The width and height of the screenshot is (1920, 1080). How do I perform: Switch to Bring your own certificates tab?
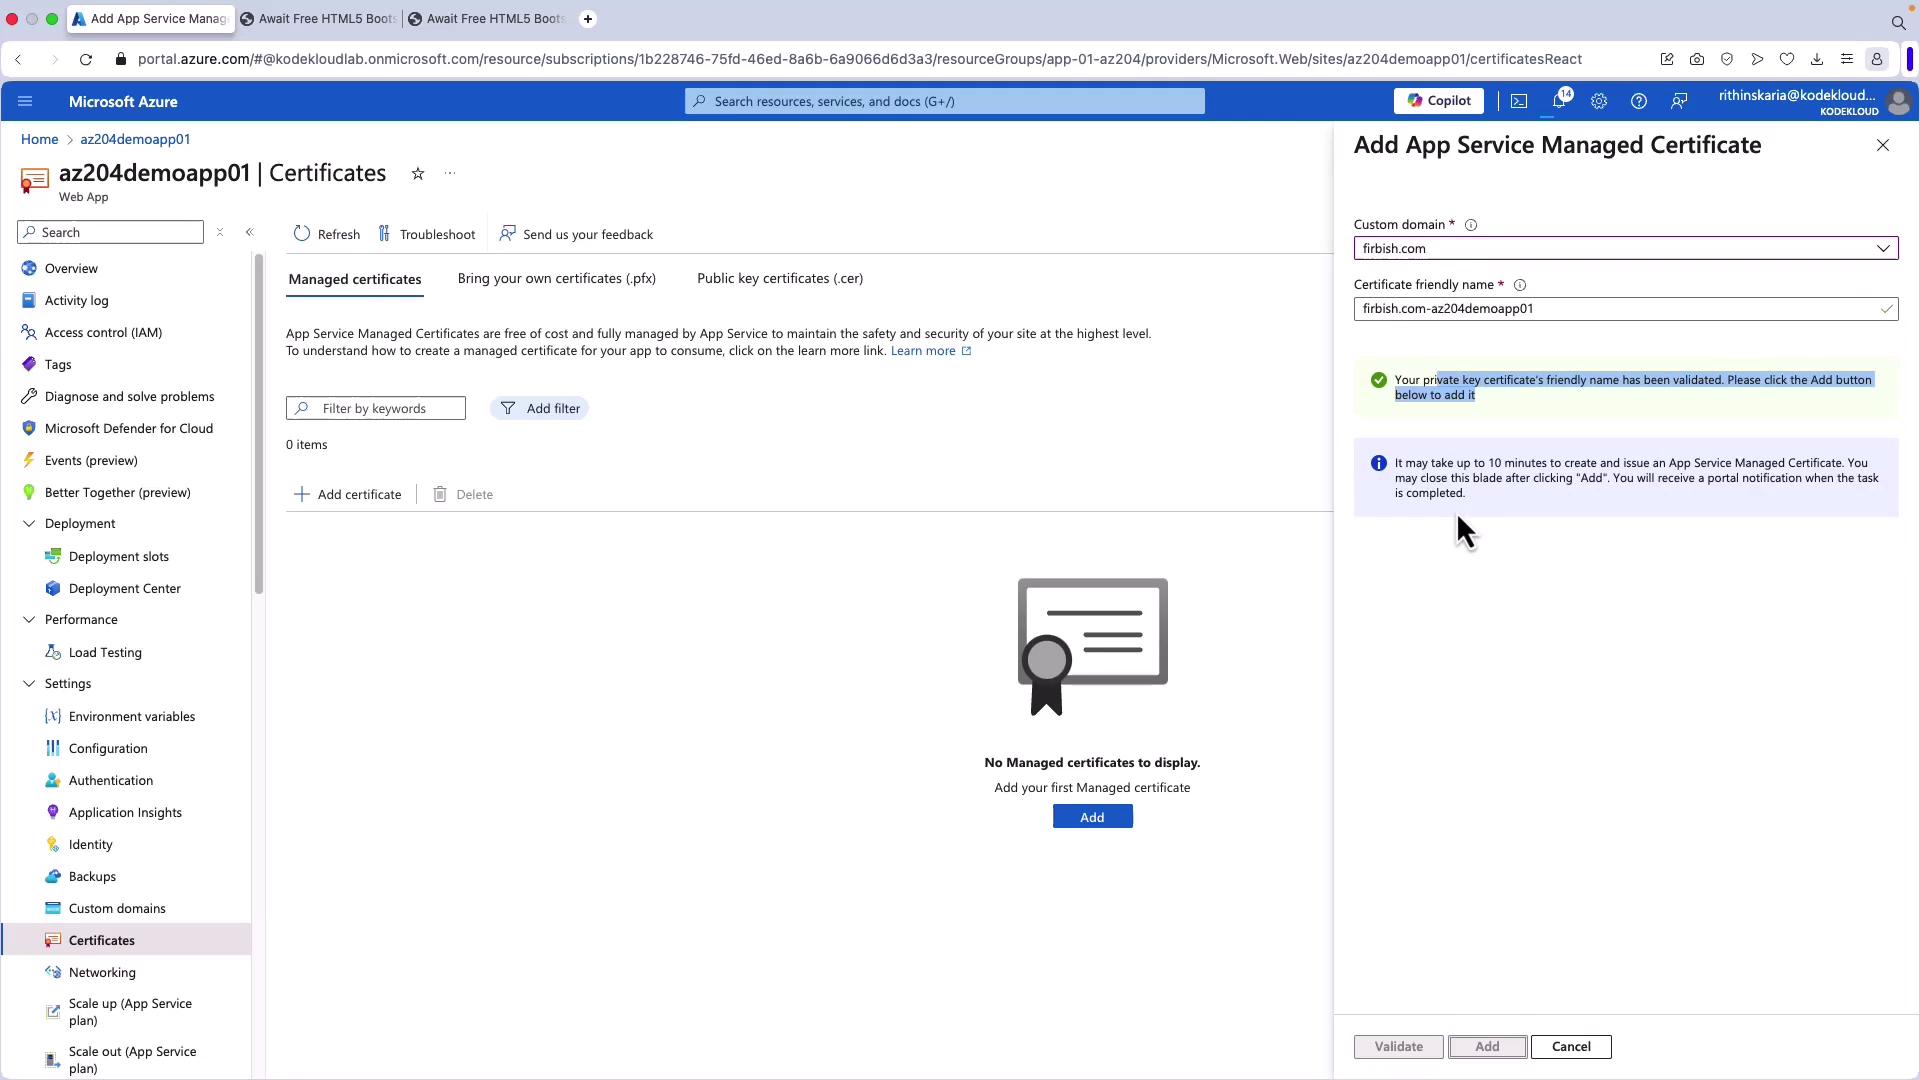556,278
